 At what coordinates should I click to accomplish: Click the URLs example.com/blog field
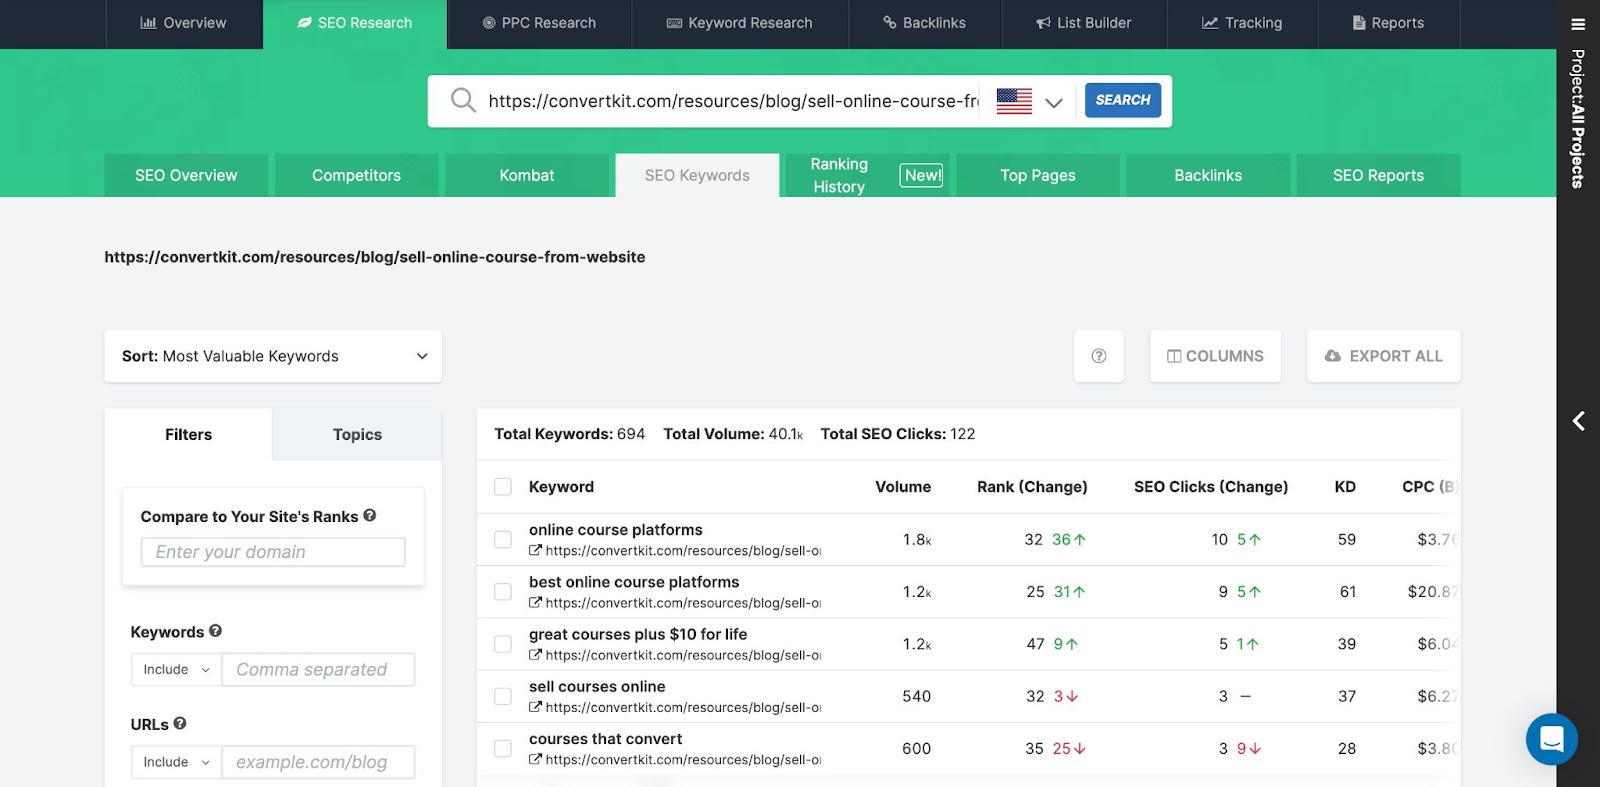click(x=318, y=762)
